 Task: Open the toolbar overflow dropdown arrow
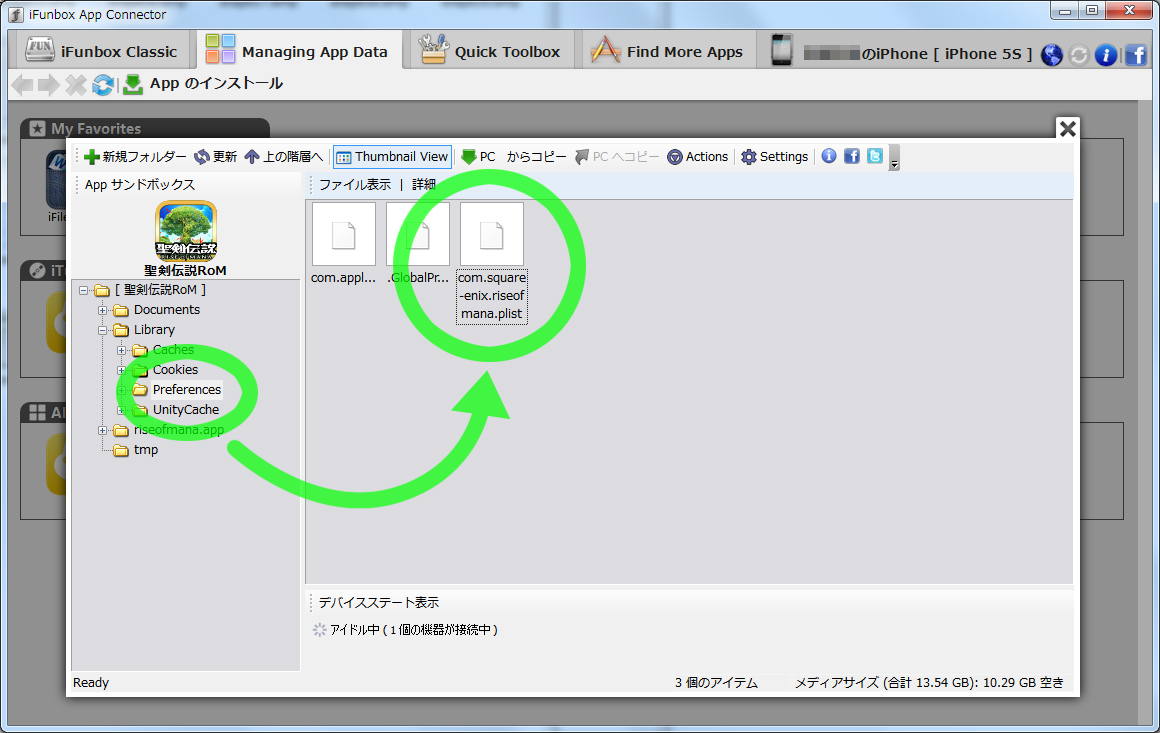(x=894, y=158)
